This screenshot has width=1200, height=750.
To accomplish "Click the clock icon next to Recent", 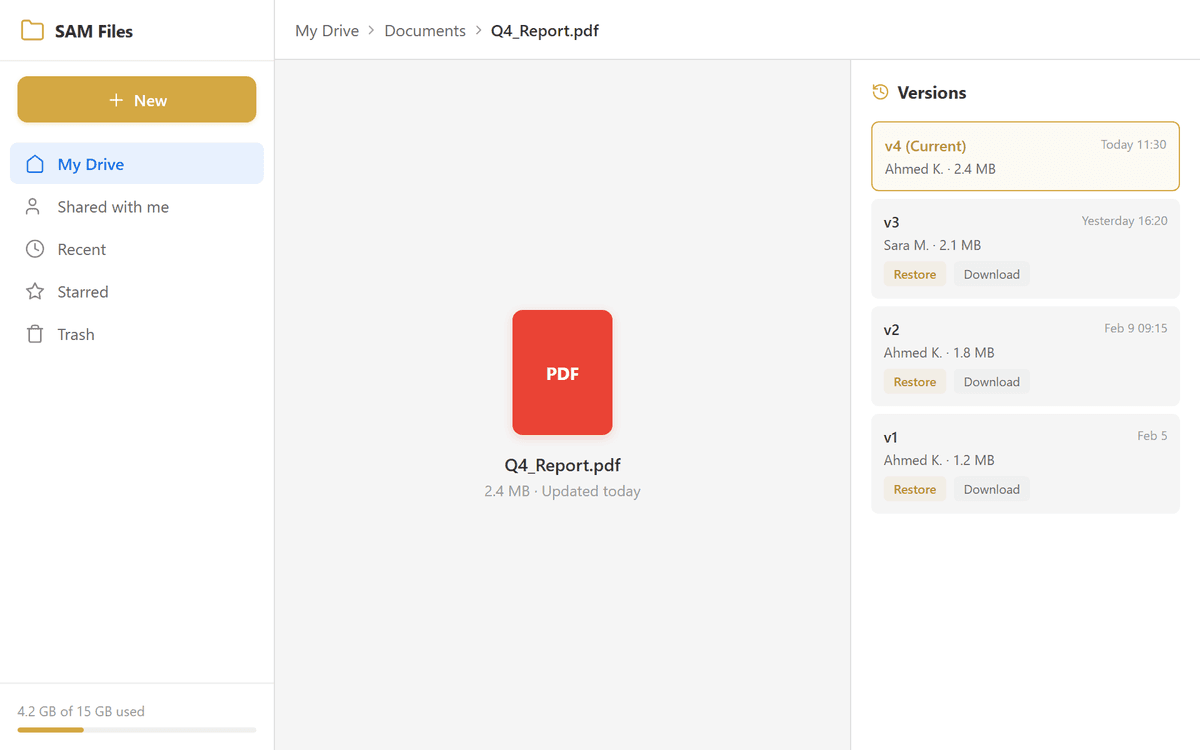I will pos(35,249).
